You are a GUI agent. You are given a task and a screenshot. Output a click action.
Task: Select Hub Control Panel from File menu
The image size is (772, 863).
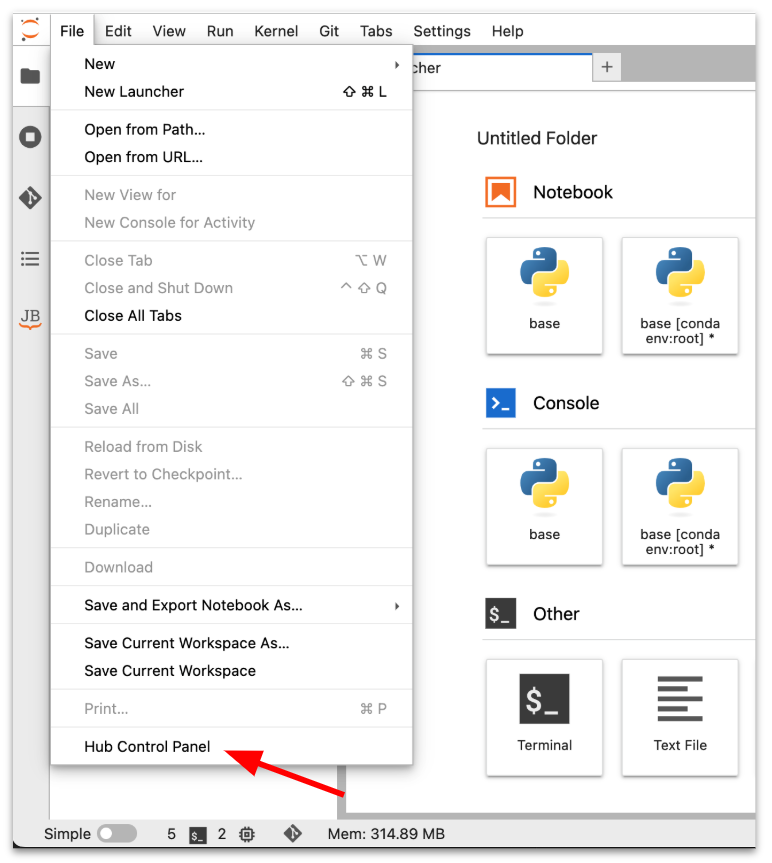[x=147, y=746]
